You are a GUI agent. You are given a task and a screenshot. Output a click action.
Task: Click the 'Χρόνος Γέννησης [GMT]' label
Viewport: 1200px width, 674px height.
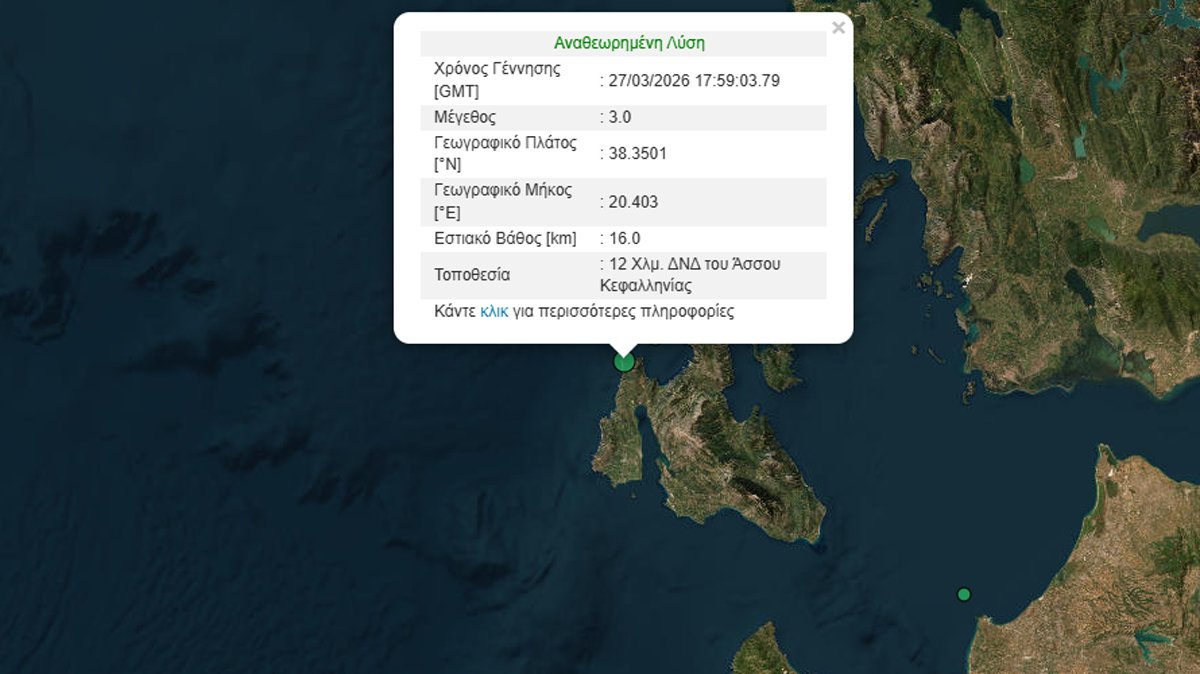pos(497,80)
